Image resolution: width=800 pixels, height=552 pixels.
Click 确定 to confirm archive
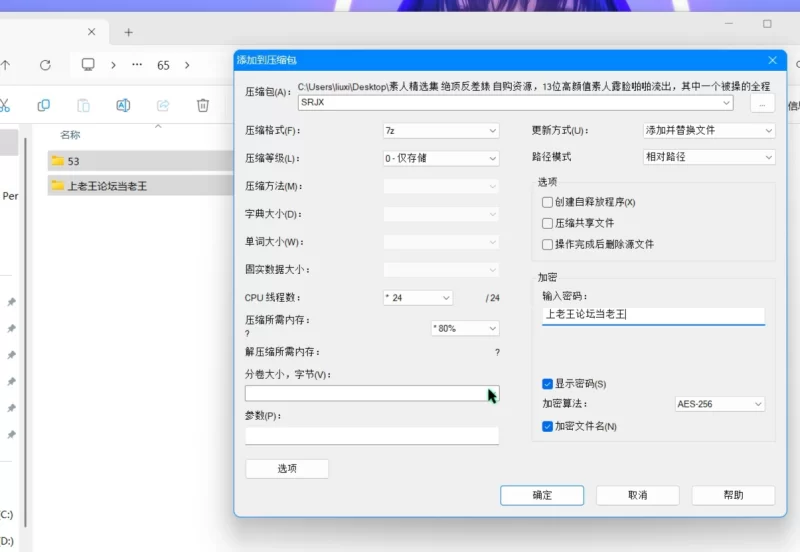(542, 495)
